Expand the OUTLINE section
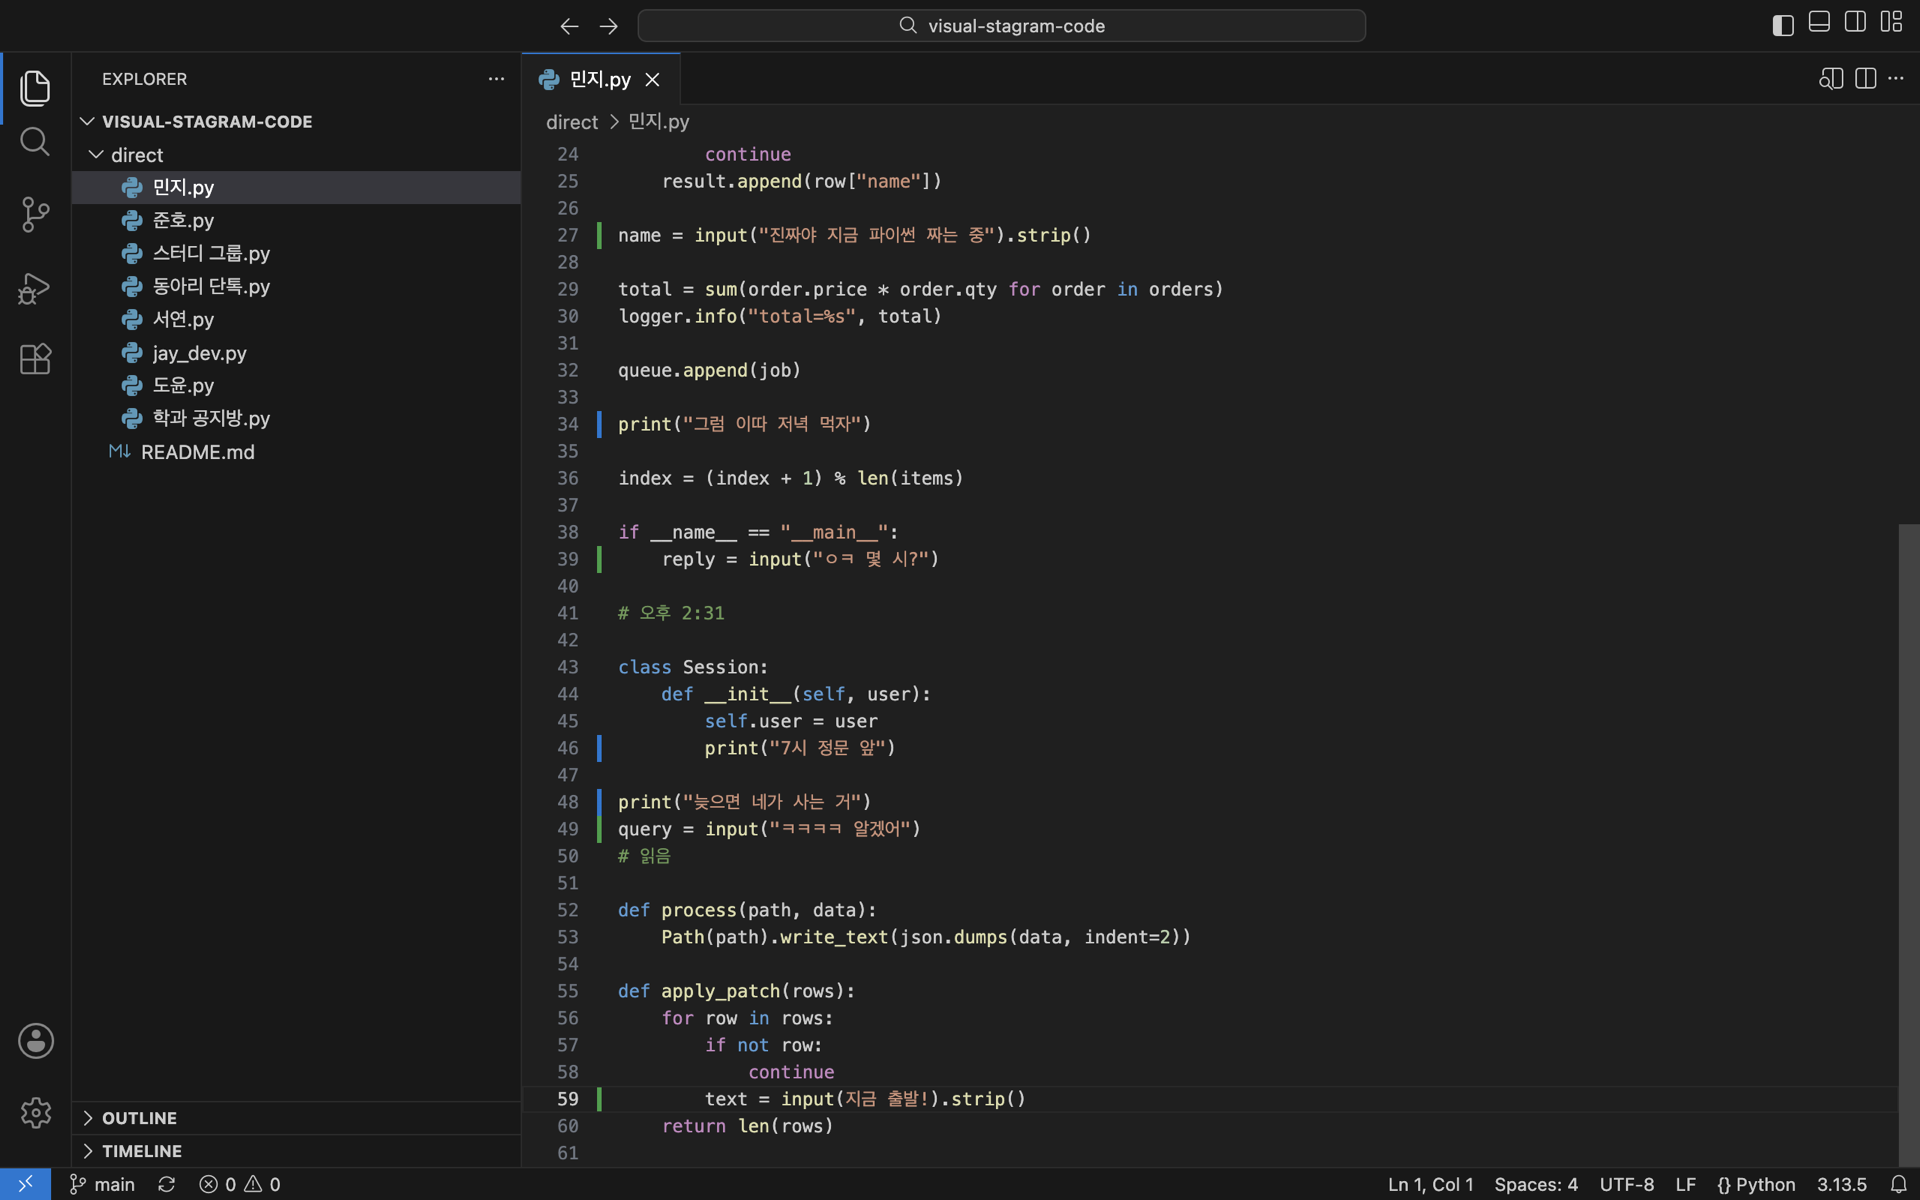1920x1200 pixels. point(296,1118)
